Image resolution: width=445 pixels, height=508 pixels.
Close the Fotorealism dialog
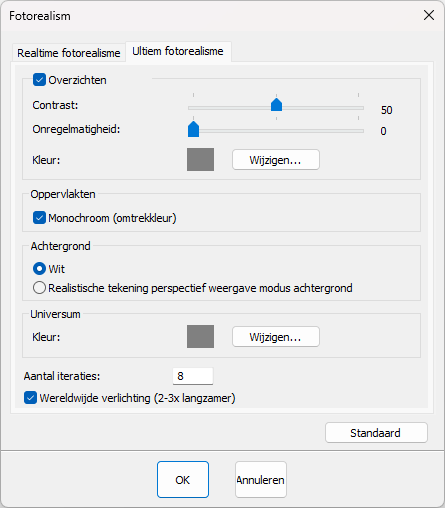point(429,15)
